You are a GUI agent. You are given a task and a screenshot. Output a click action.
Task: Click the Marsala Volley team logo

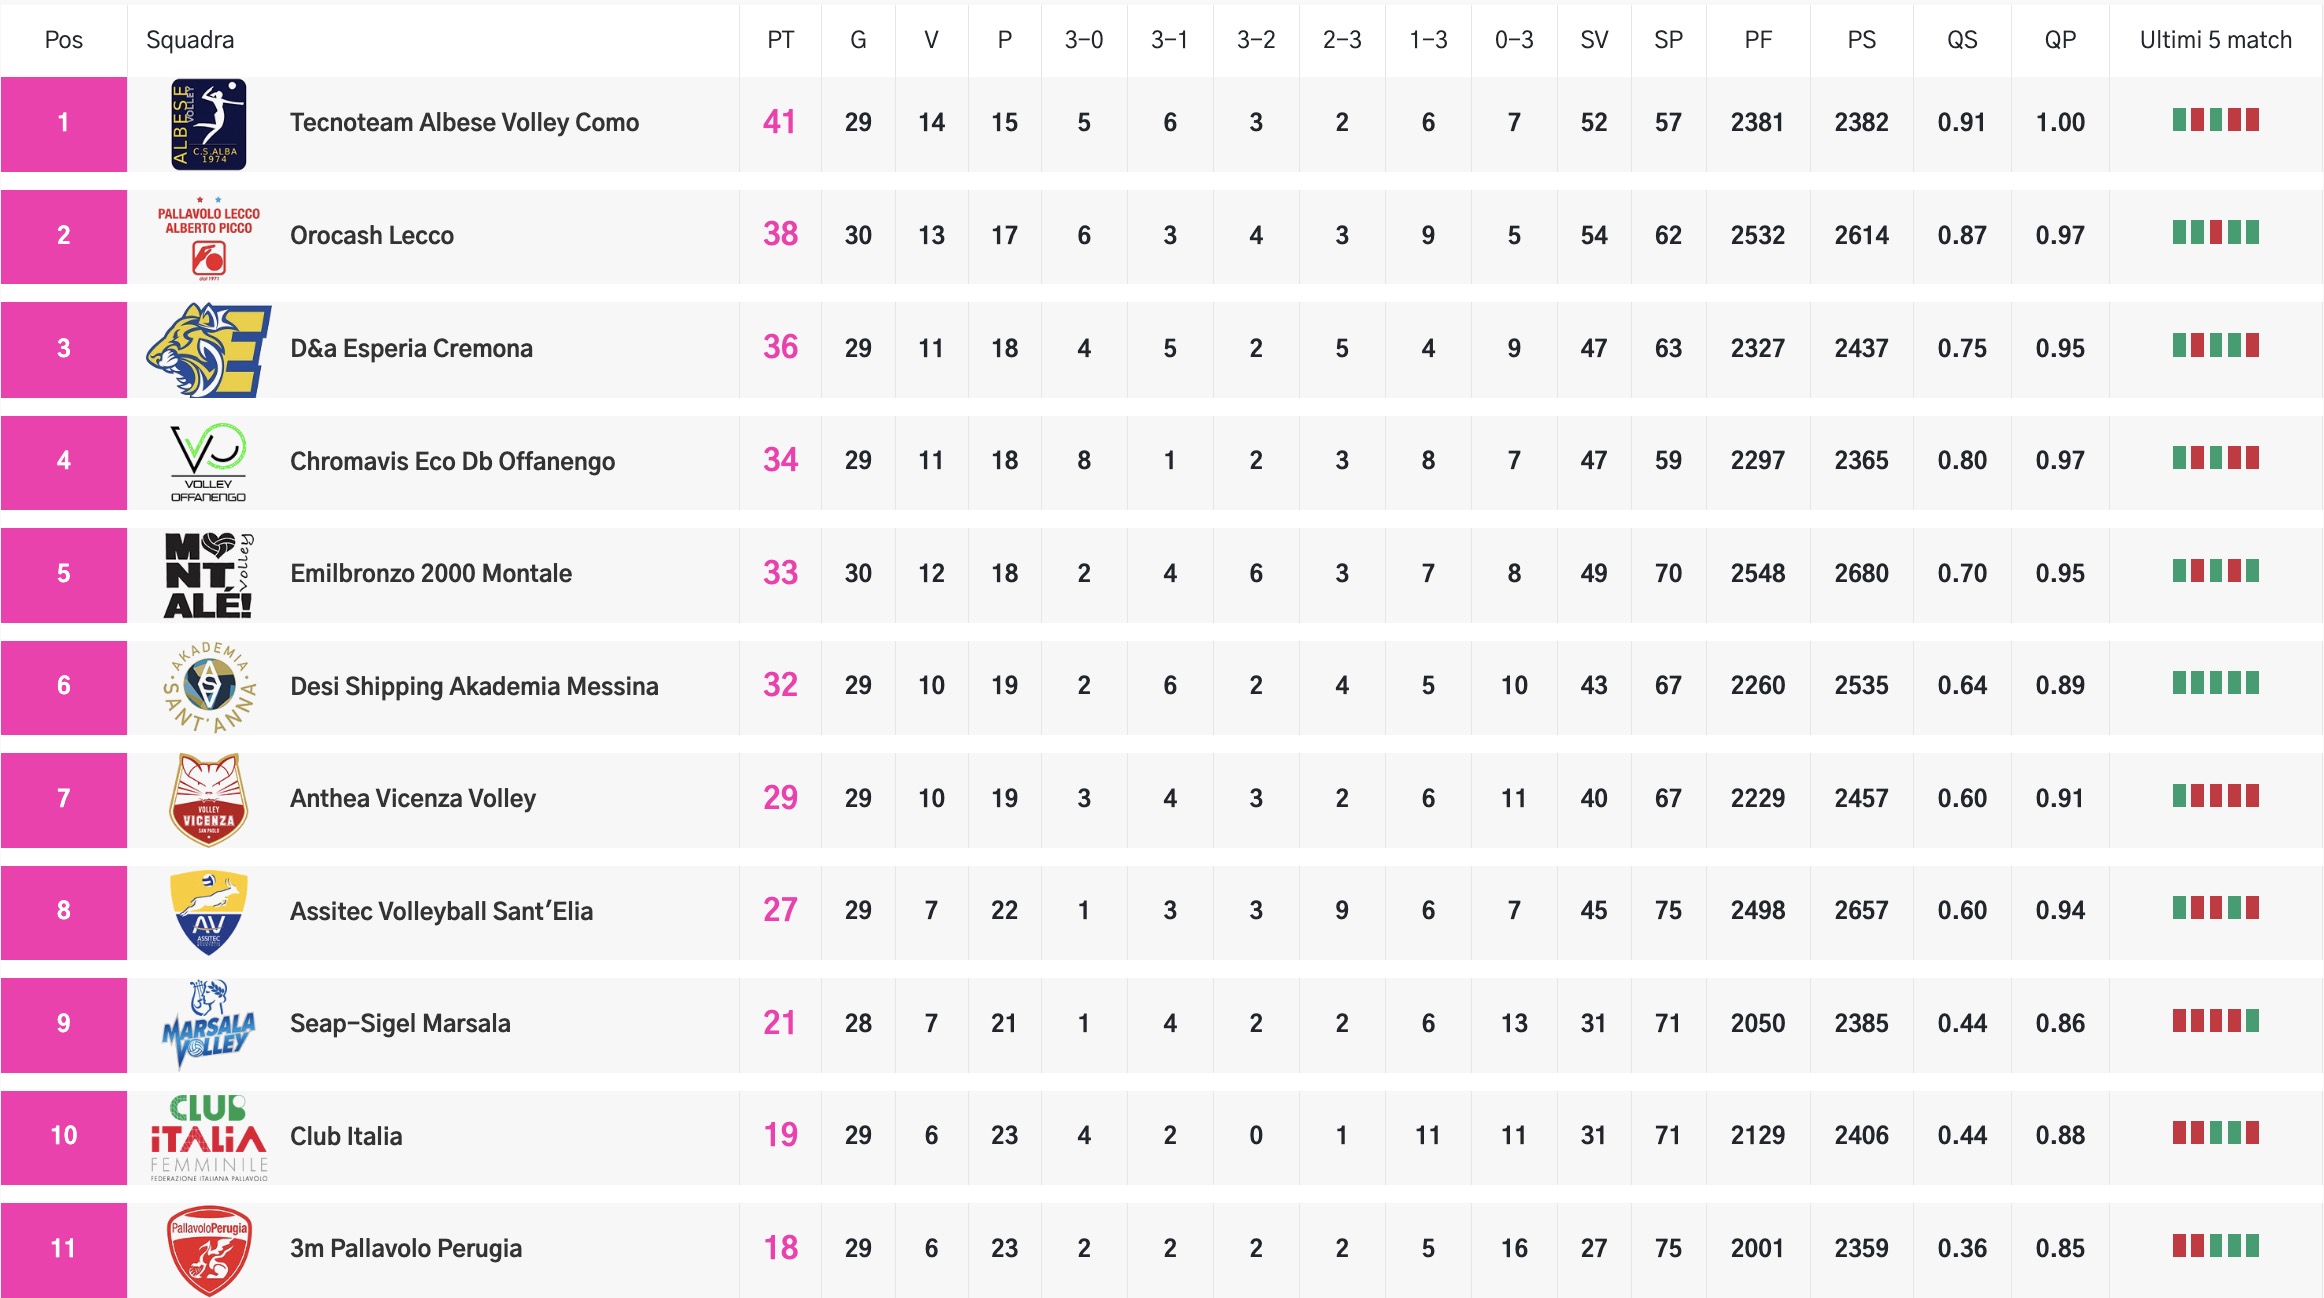[x=208, y=1024]
